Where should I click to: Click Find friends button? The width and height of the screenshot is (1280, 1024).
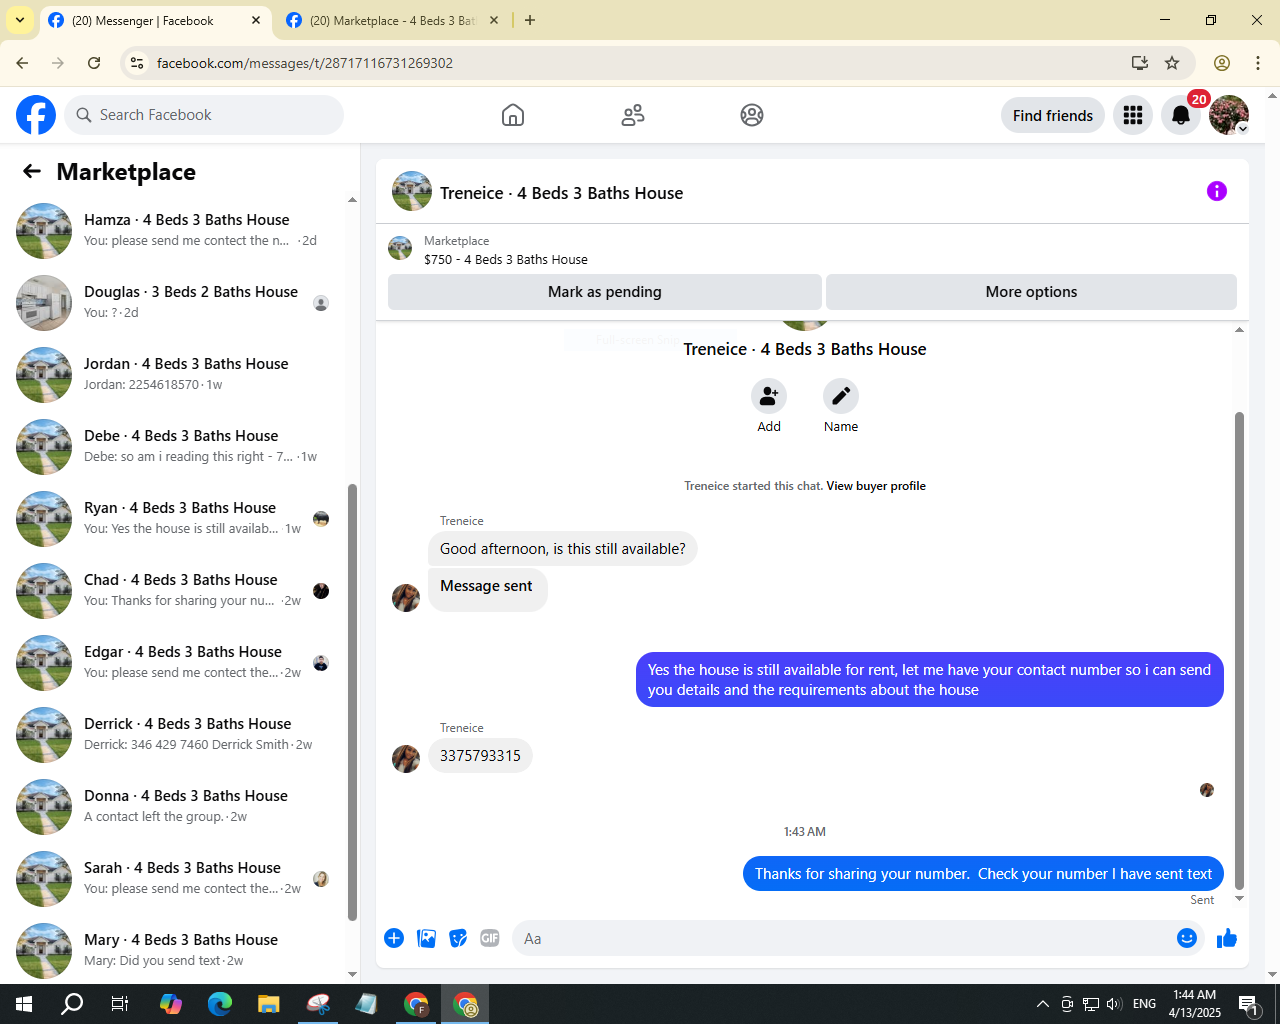tap(1053, 115)
